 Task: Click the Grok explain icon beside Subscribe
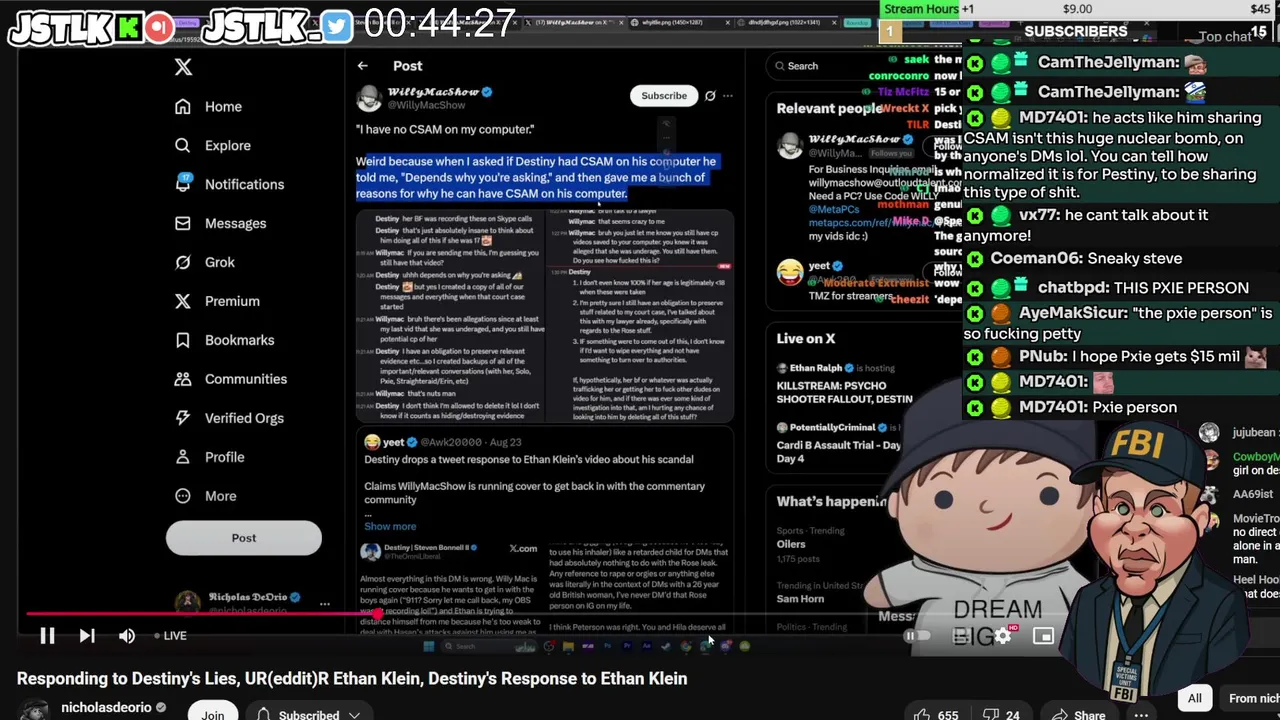pos(710,96)
